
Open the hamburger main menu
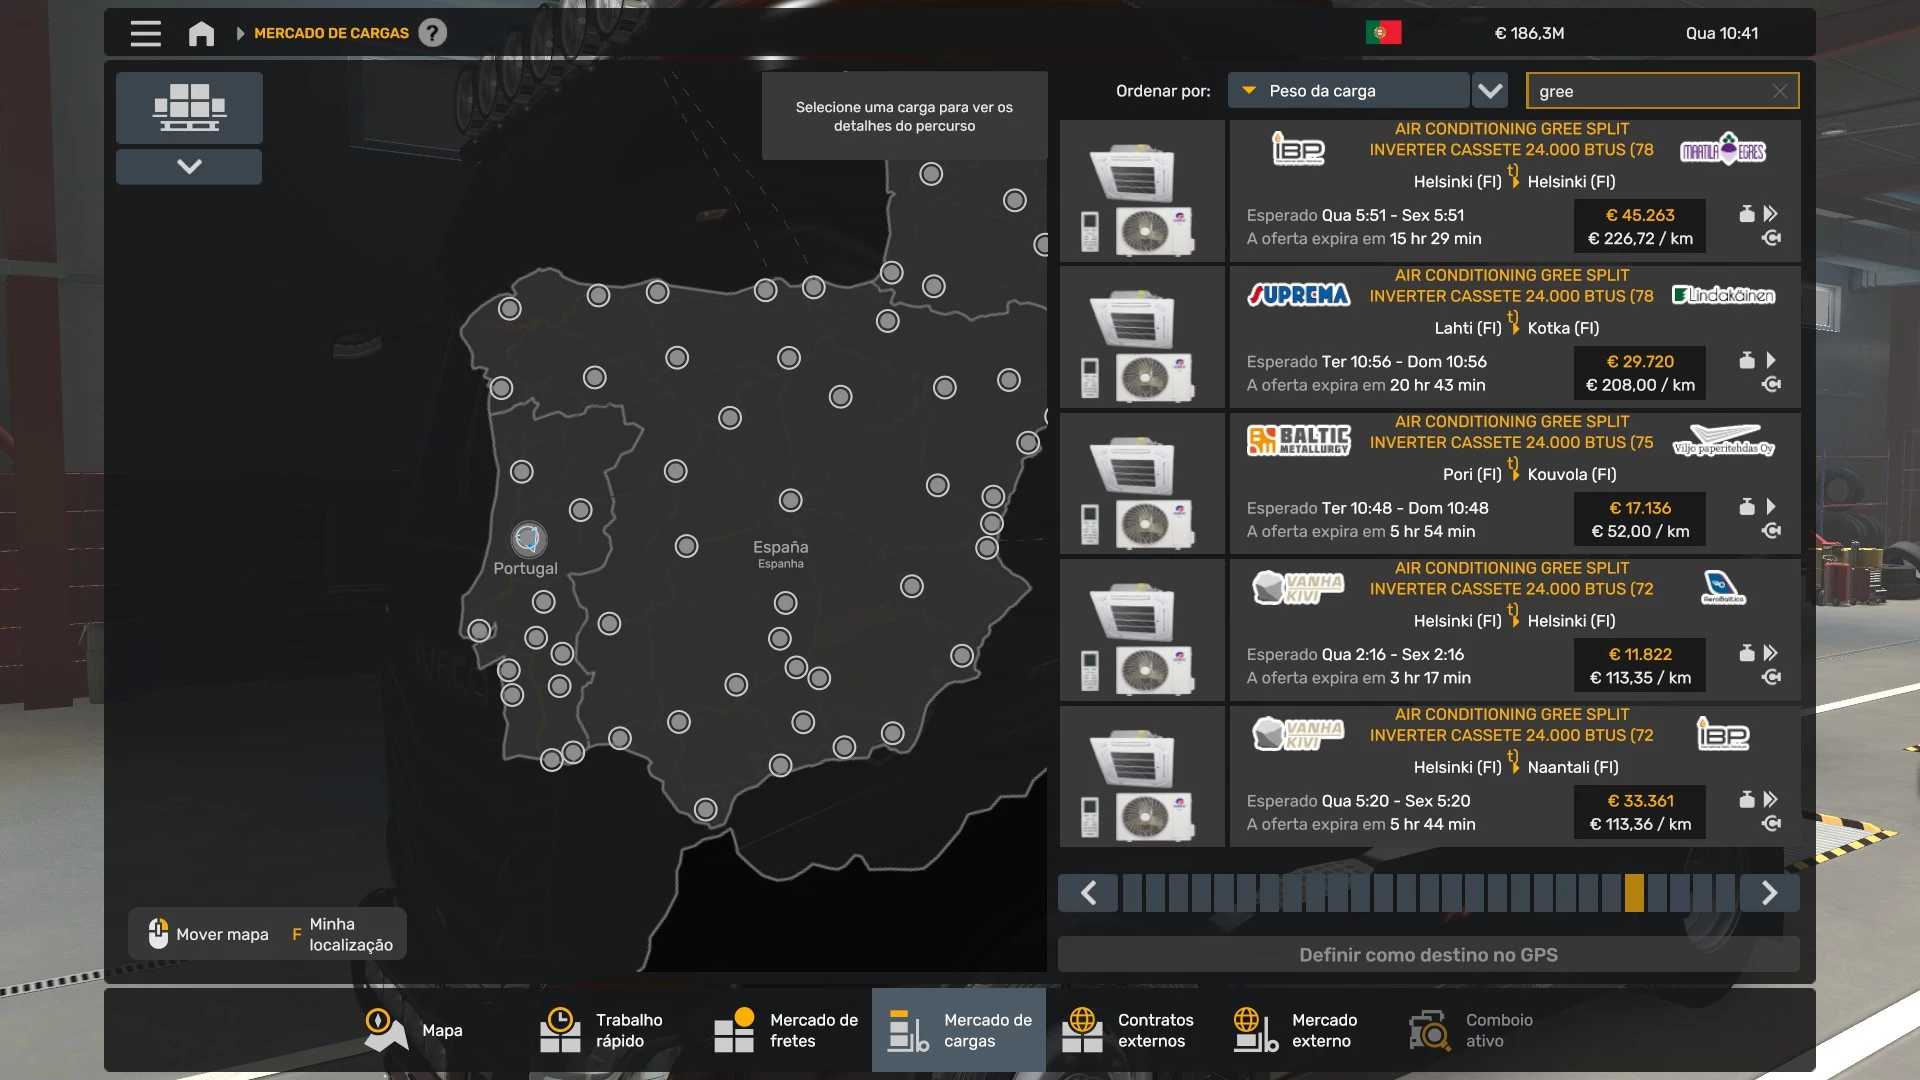pos(145,33)
